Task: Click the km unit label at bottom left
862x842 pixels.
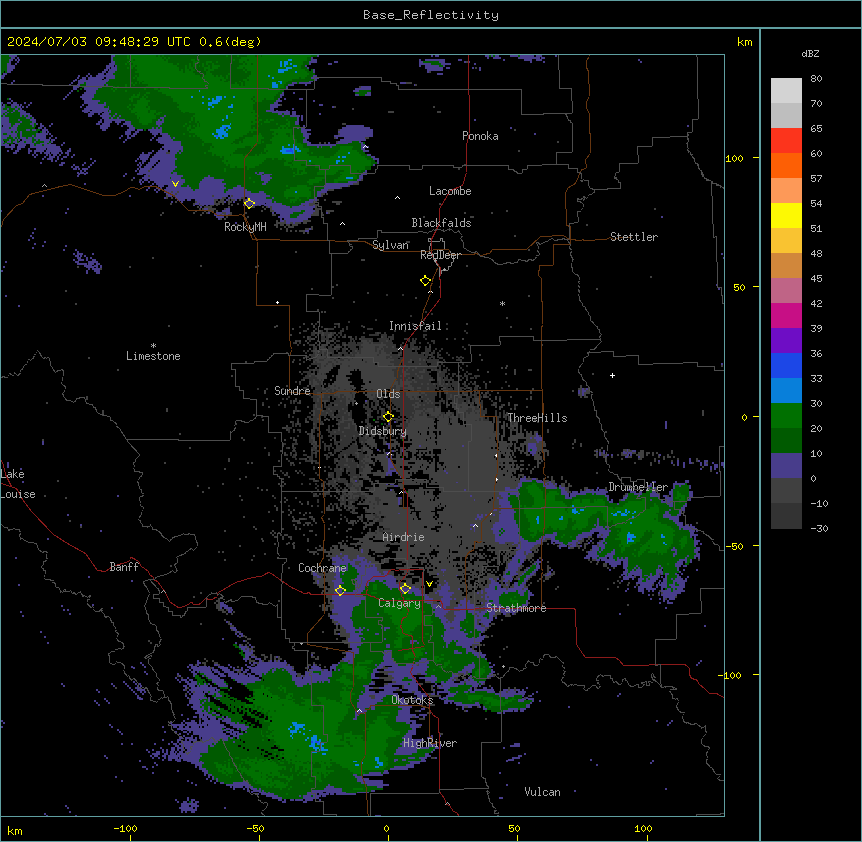Action: pos(15,830)
